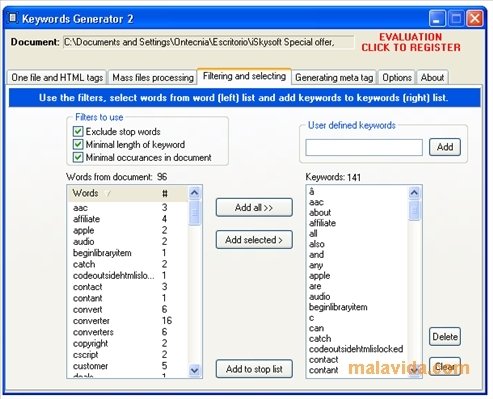Focus the user defined keywords input field
The height and width of the screenshot is (399, 493).
364,147
